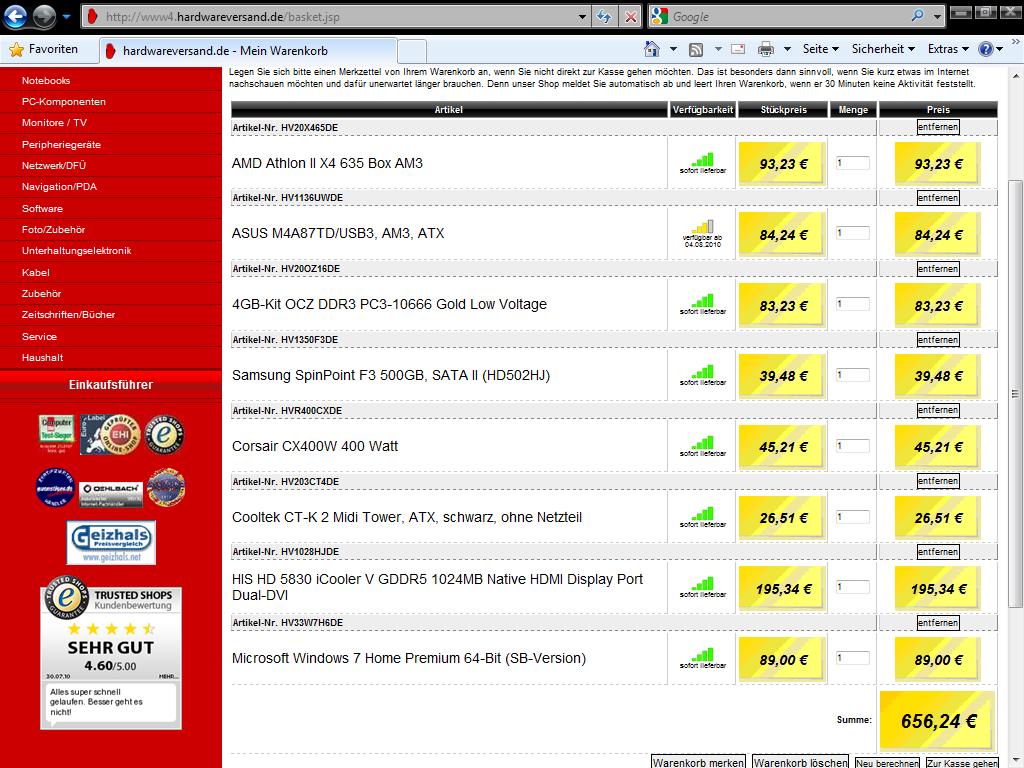This screenshot has height=768, width=1024.
Task: Click the Trusted Shops Guarantee round seal
Action: [x=165, y=434]
